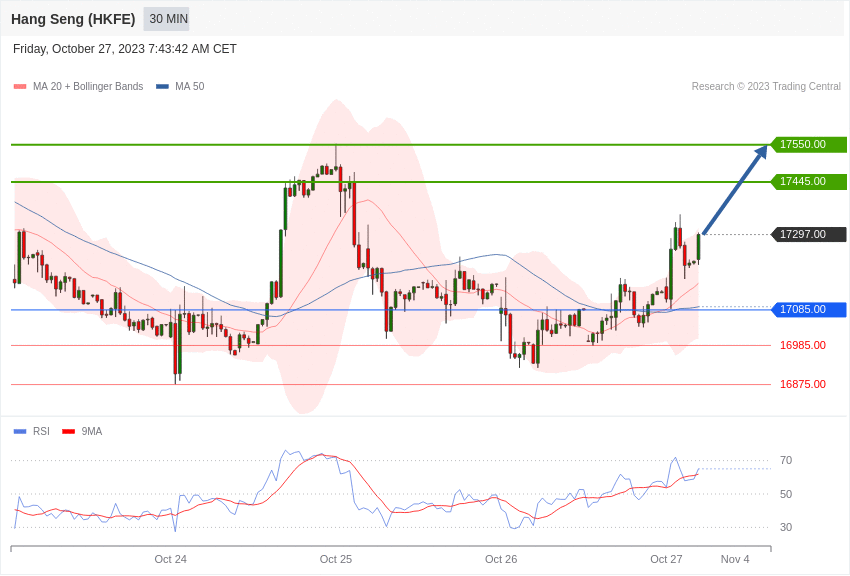Click the 9MA legend label
This screenshot has height=576, width=850.
click(x=92, y=431)
